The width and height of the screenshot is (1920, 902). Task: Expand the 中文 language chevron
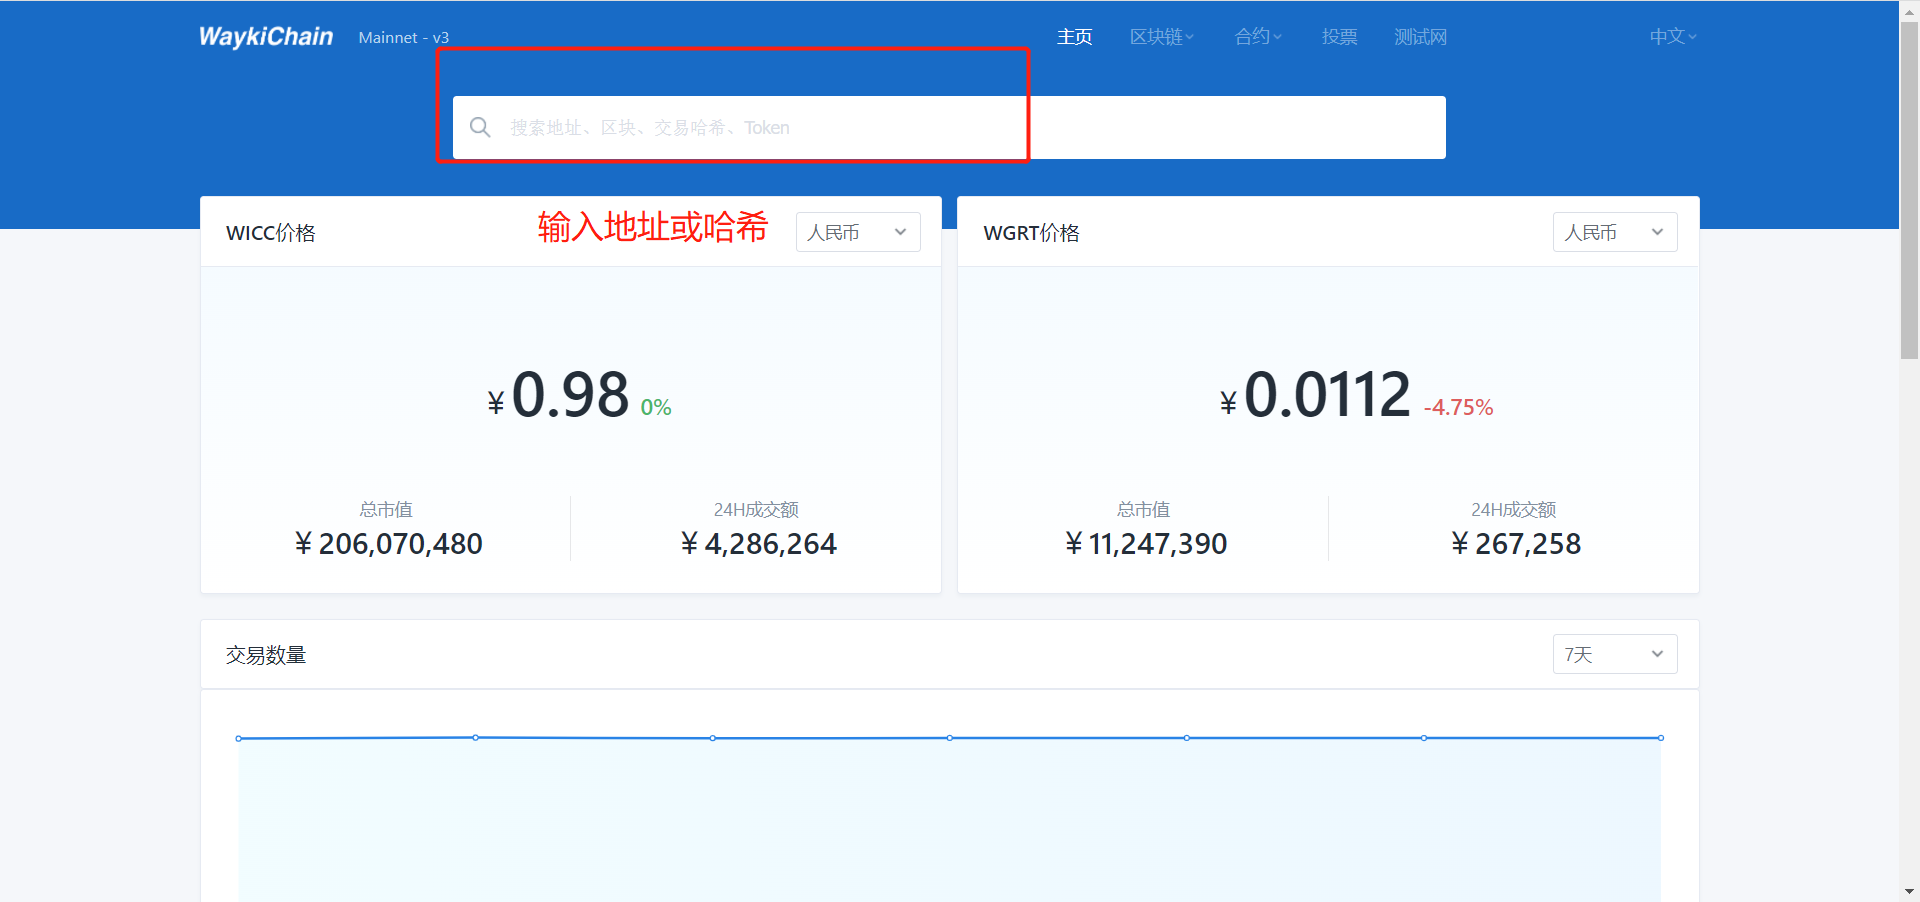(x=1691, y=36)
